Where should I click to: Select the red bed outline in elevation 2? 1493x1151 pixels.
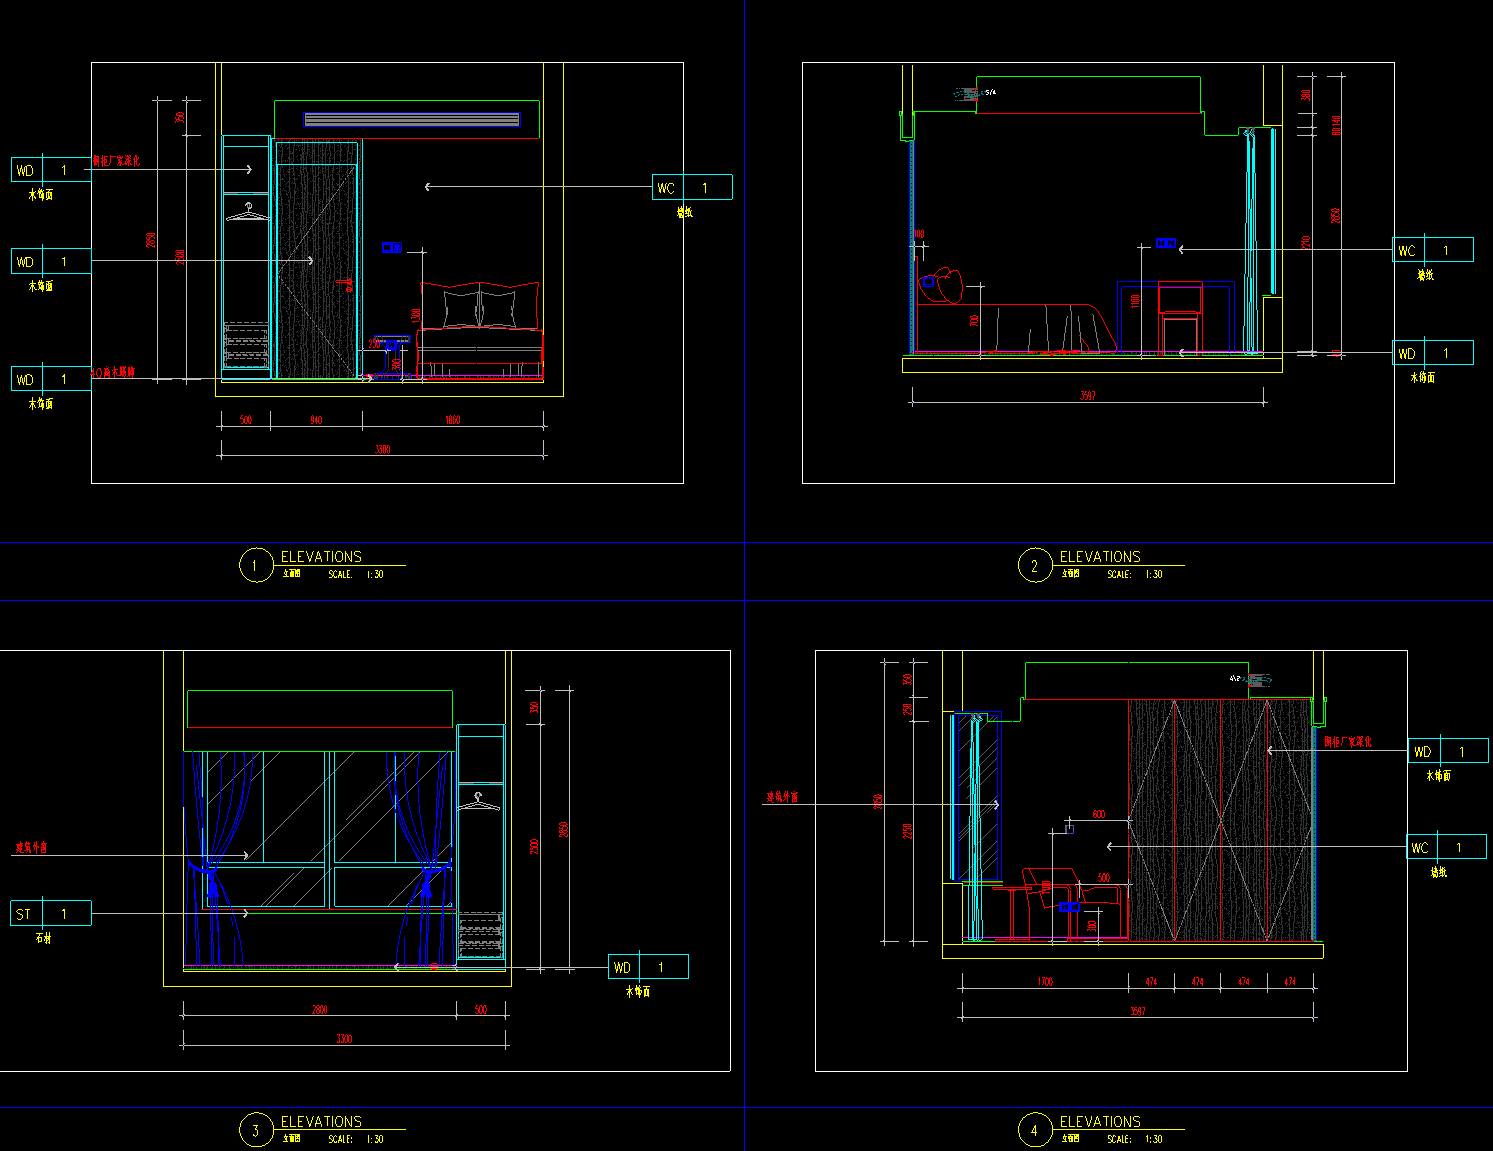(x=1016, y=329)
